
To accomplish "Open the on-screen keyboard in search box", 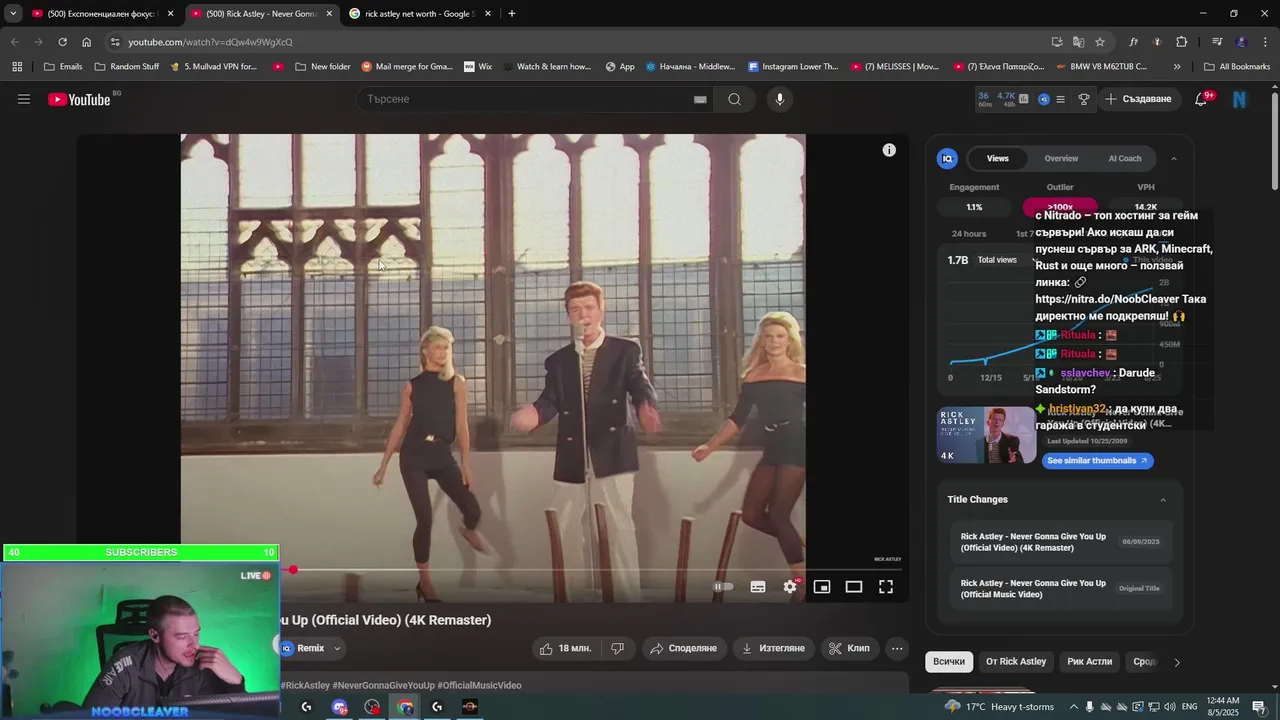I will tap(700, 99).
